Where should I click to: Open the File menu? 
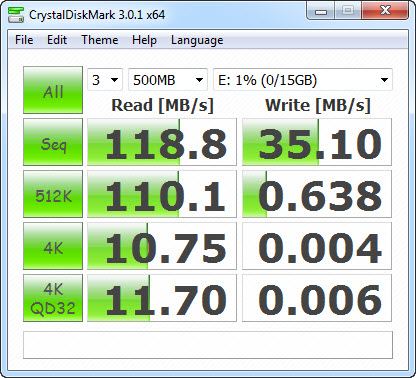pos(24,40)
